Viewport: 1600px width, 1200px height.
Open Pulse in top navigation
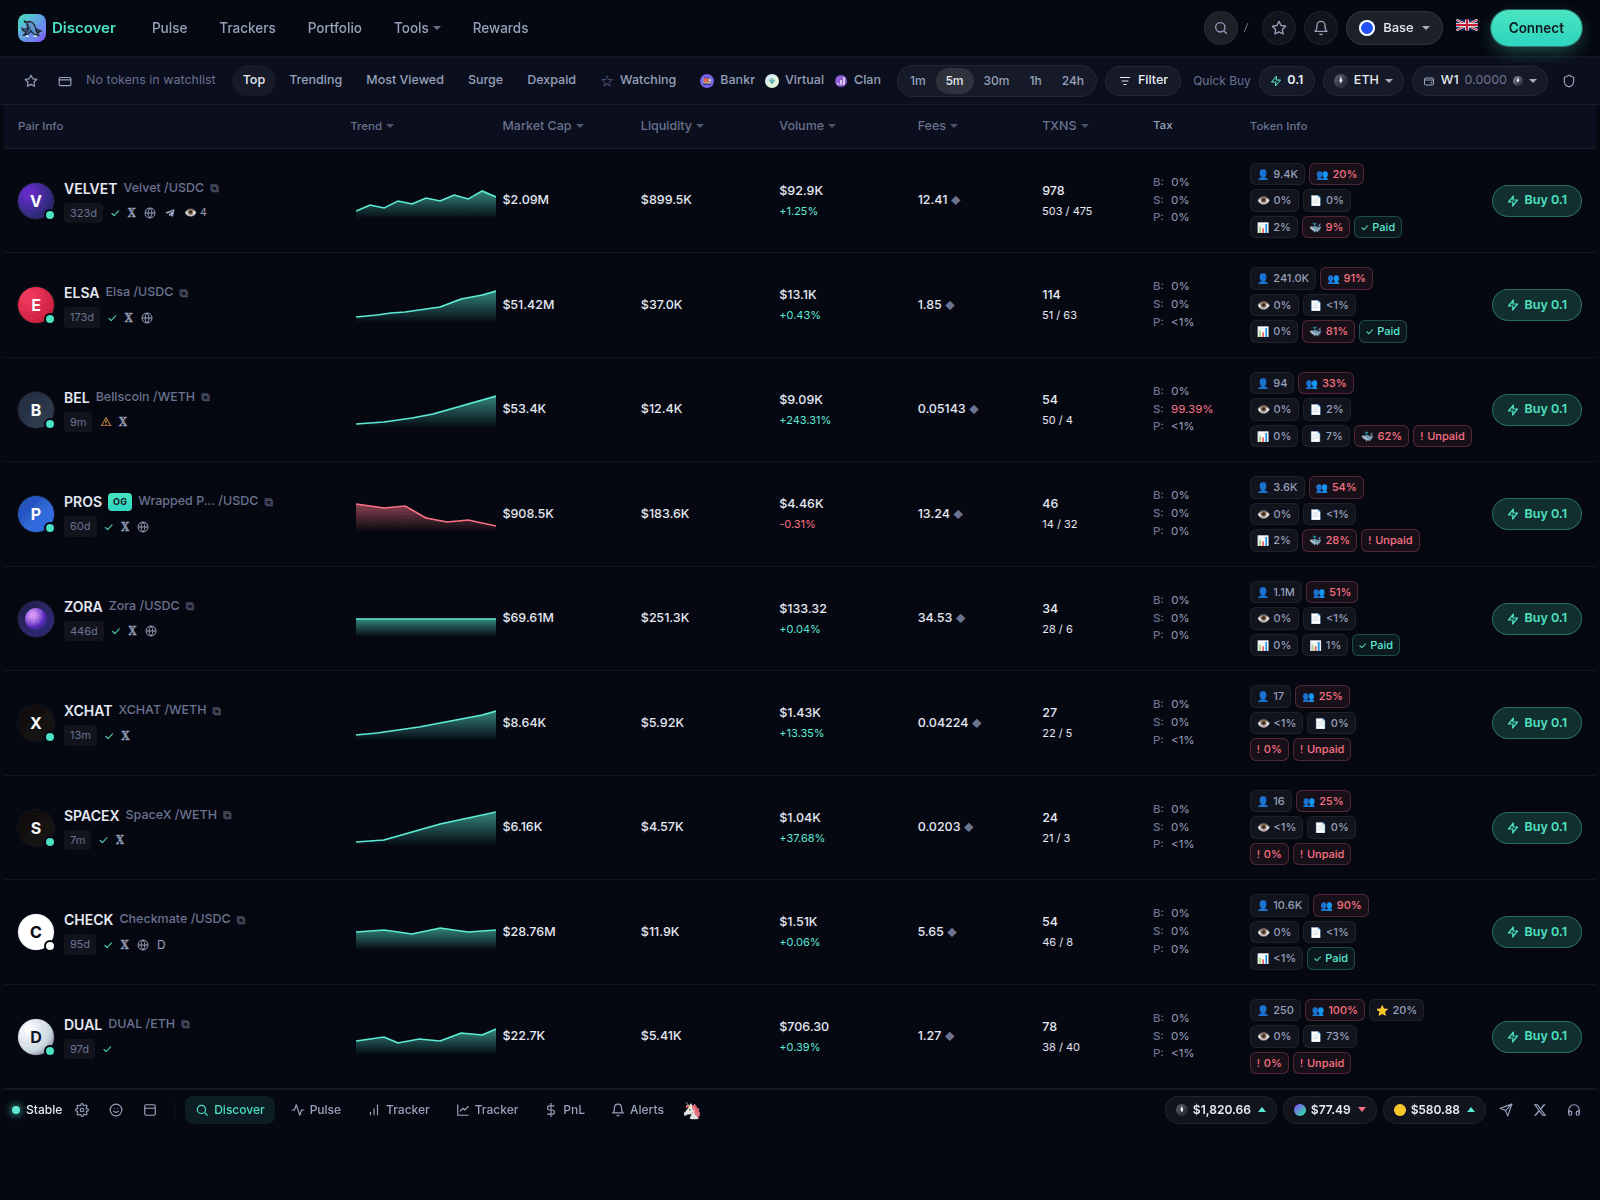tap(170, 28)
